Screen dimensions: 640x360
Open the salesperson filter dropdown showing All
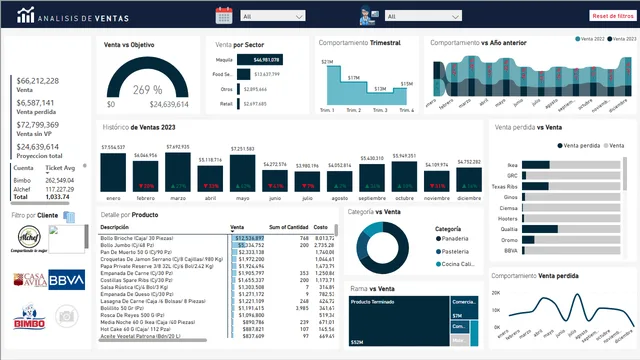[x=423, y=16]
